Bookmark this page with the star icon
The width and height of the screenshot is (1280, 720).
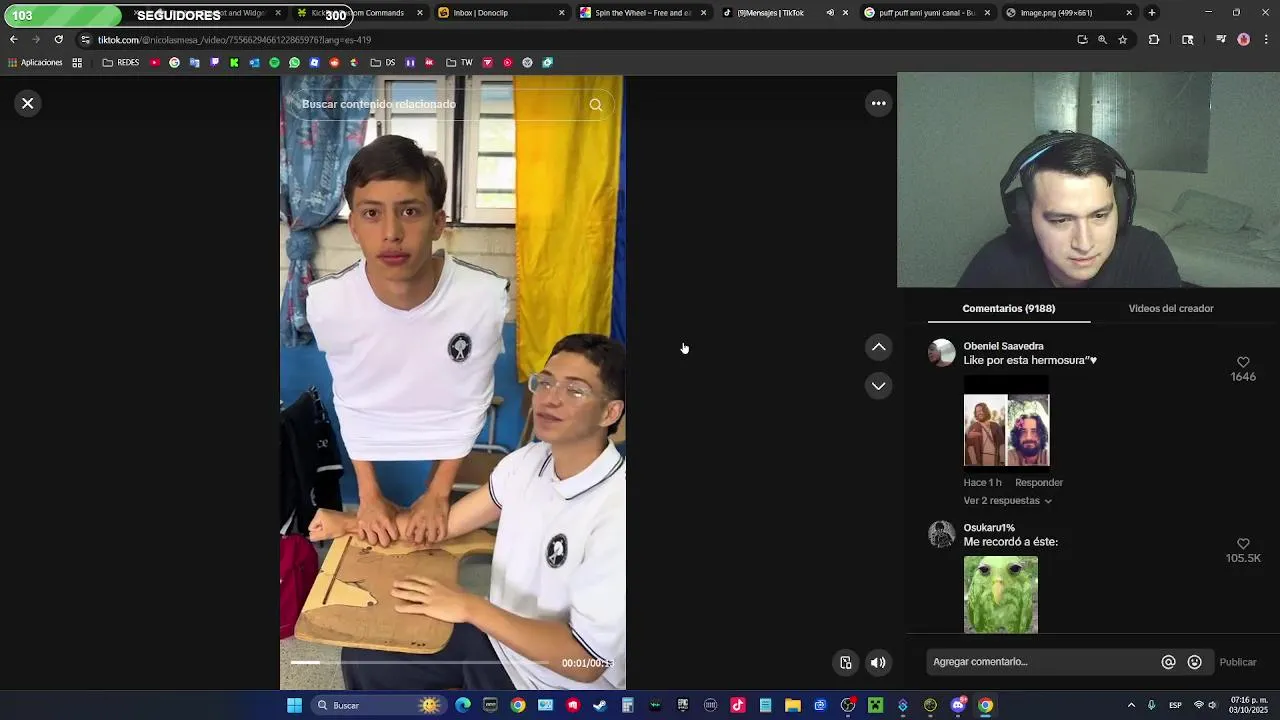tap(1123, 40)
